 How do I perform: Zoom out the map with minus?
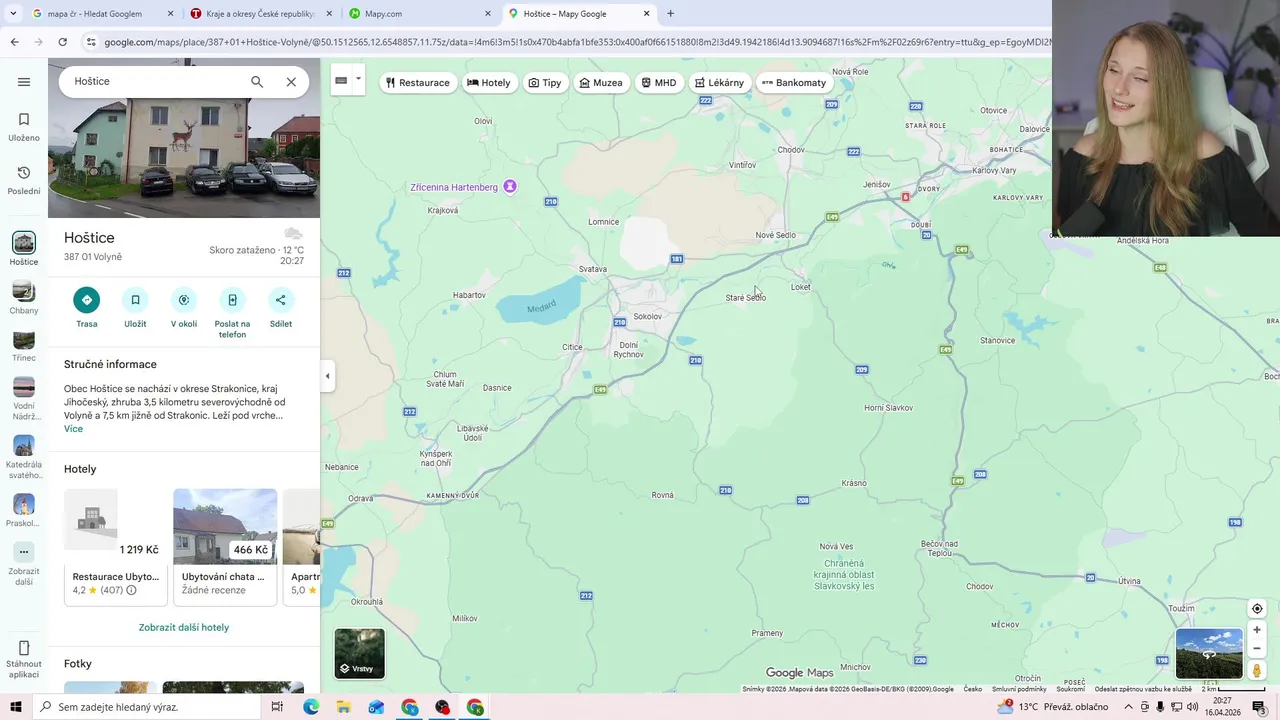coord(1257,648)
